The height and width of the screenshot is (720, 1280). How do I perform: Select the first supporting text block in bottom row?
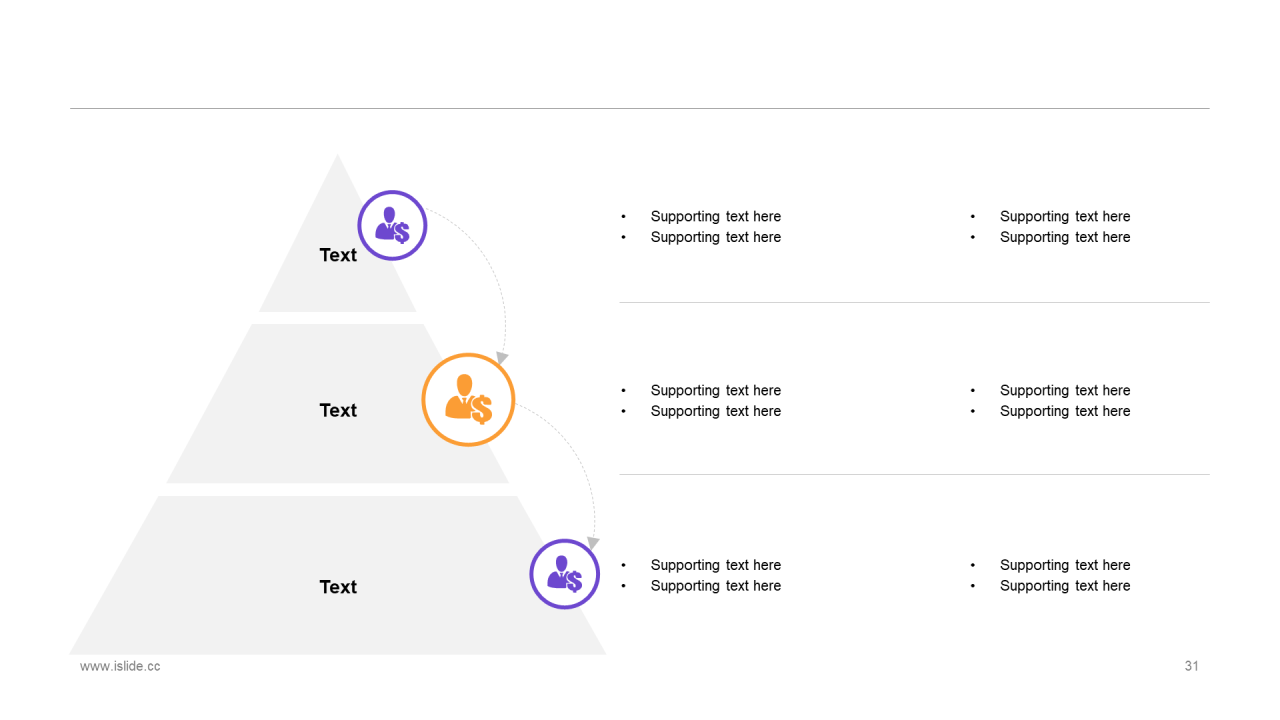701,575
